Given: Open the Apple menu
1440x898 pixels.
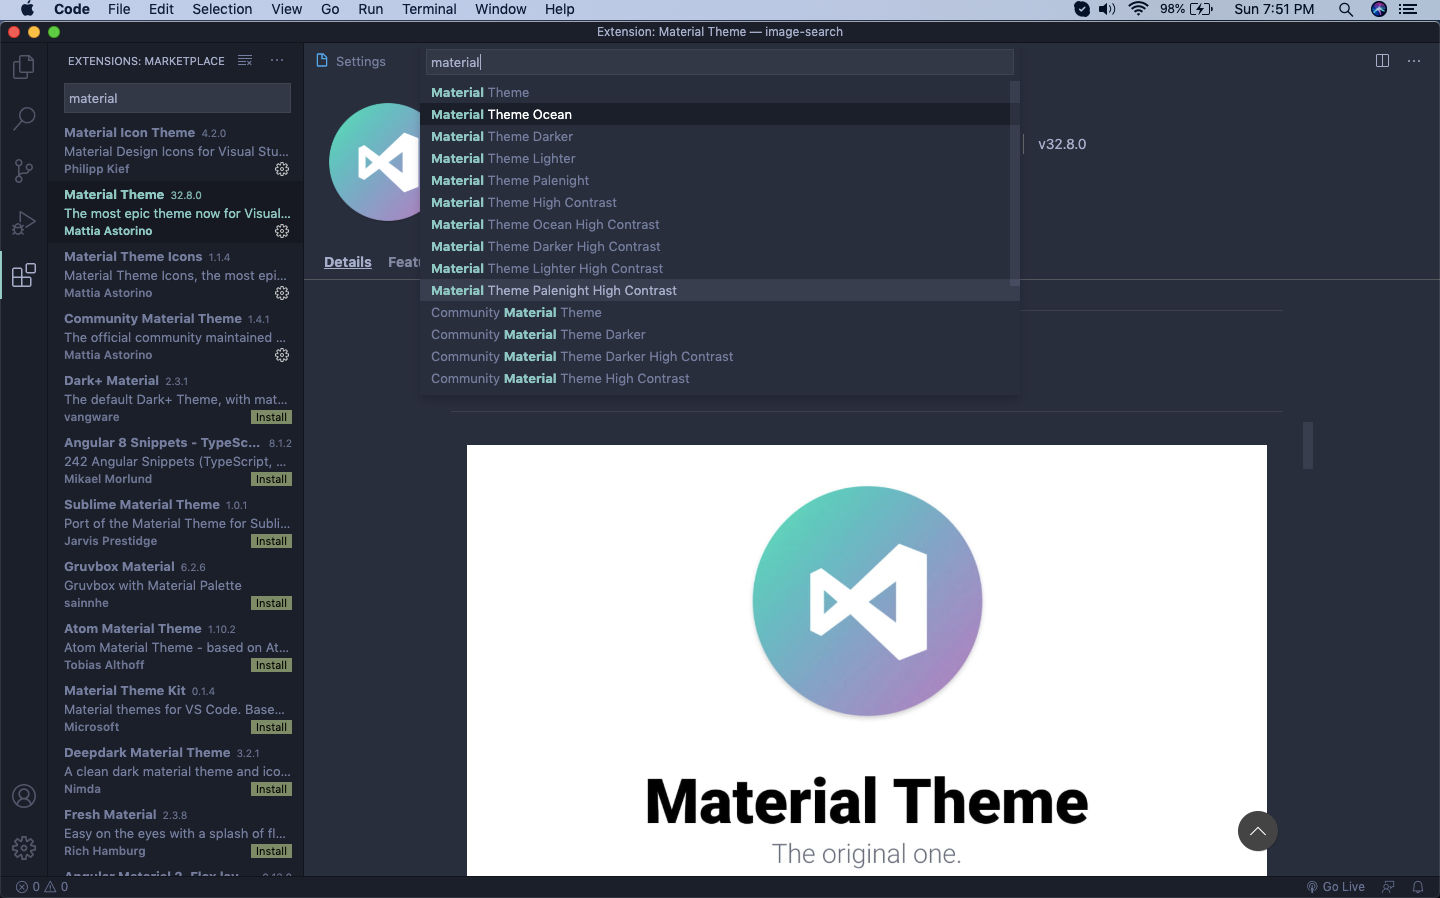Looking at the screenshot, I should (x=27, y=9).
